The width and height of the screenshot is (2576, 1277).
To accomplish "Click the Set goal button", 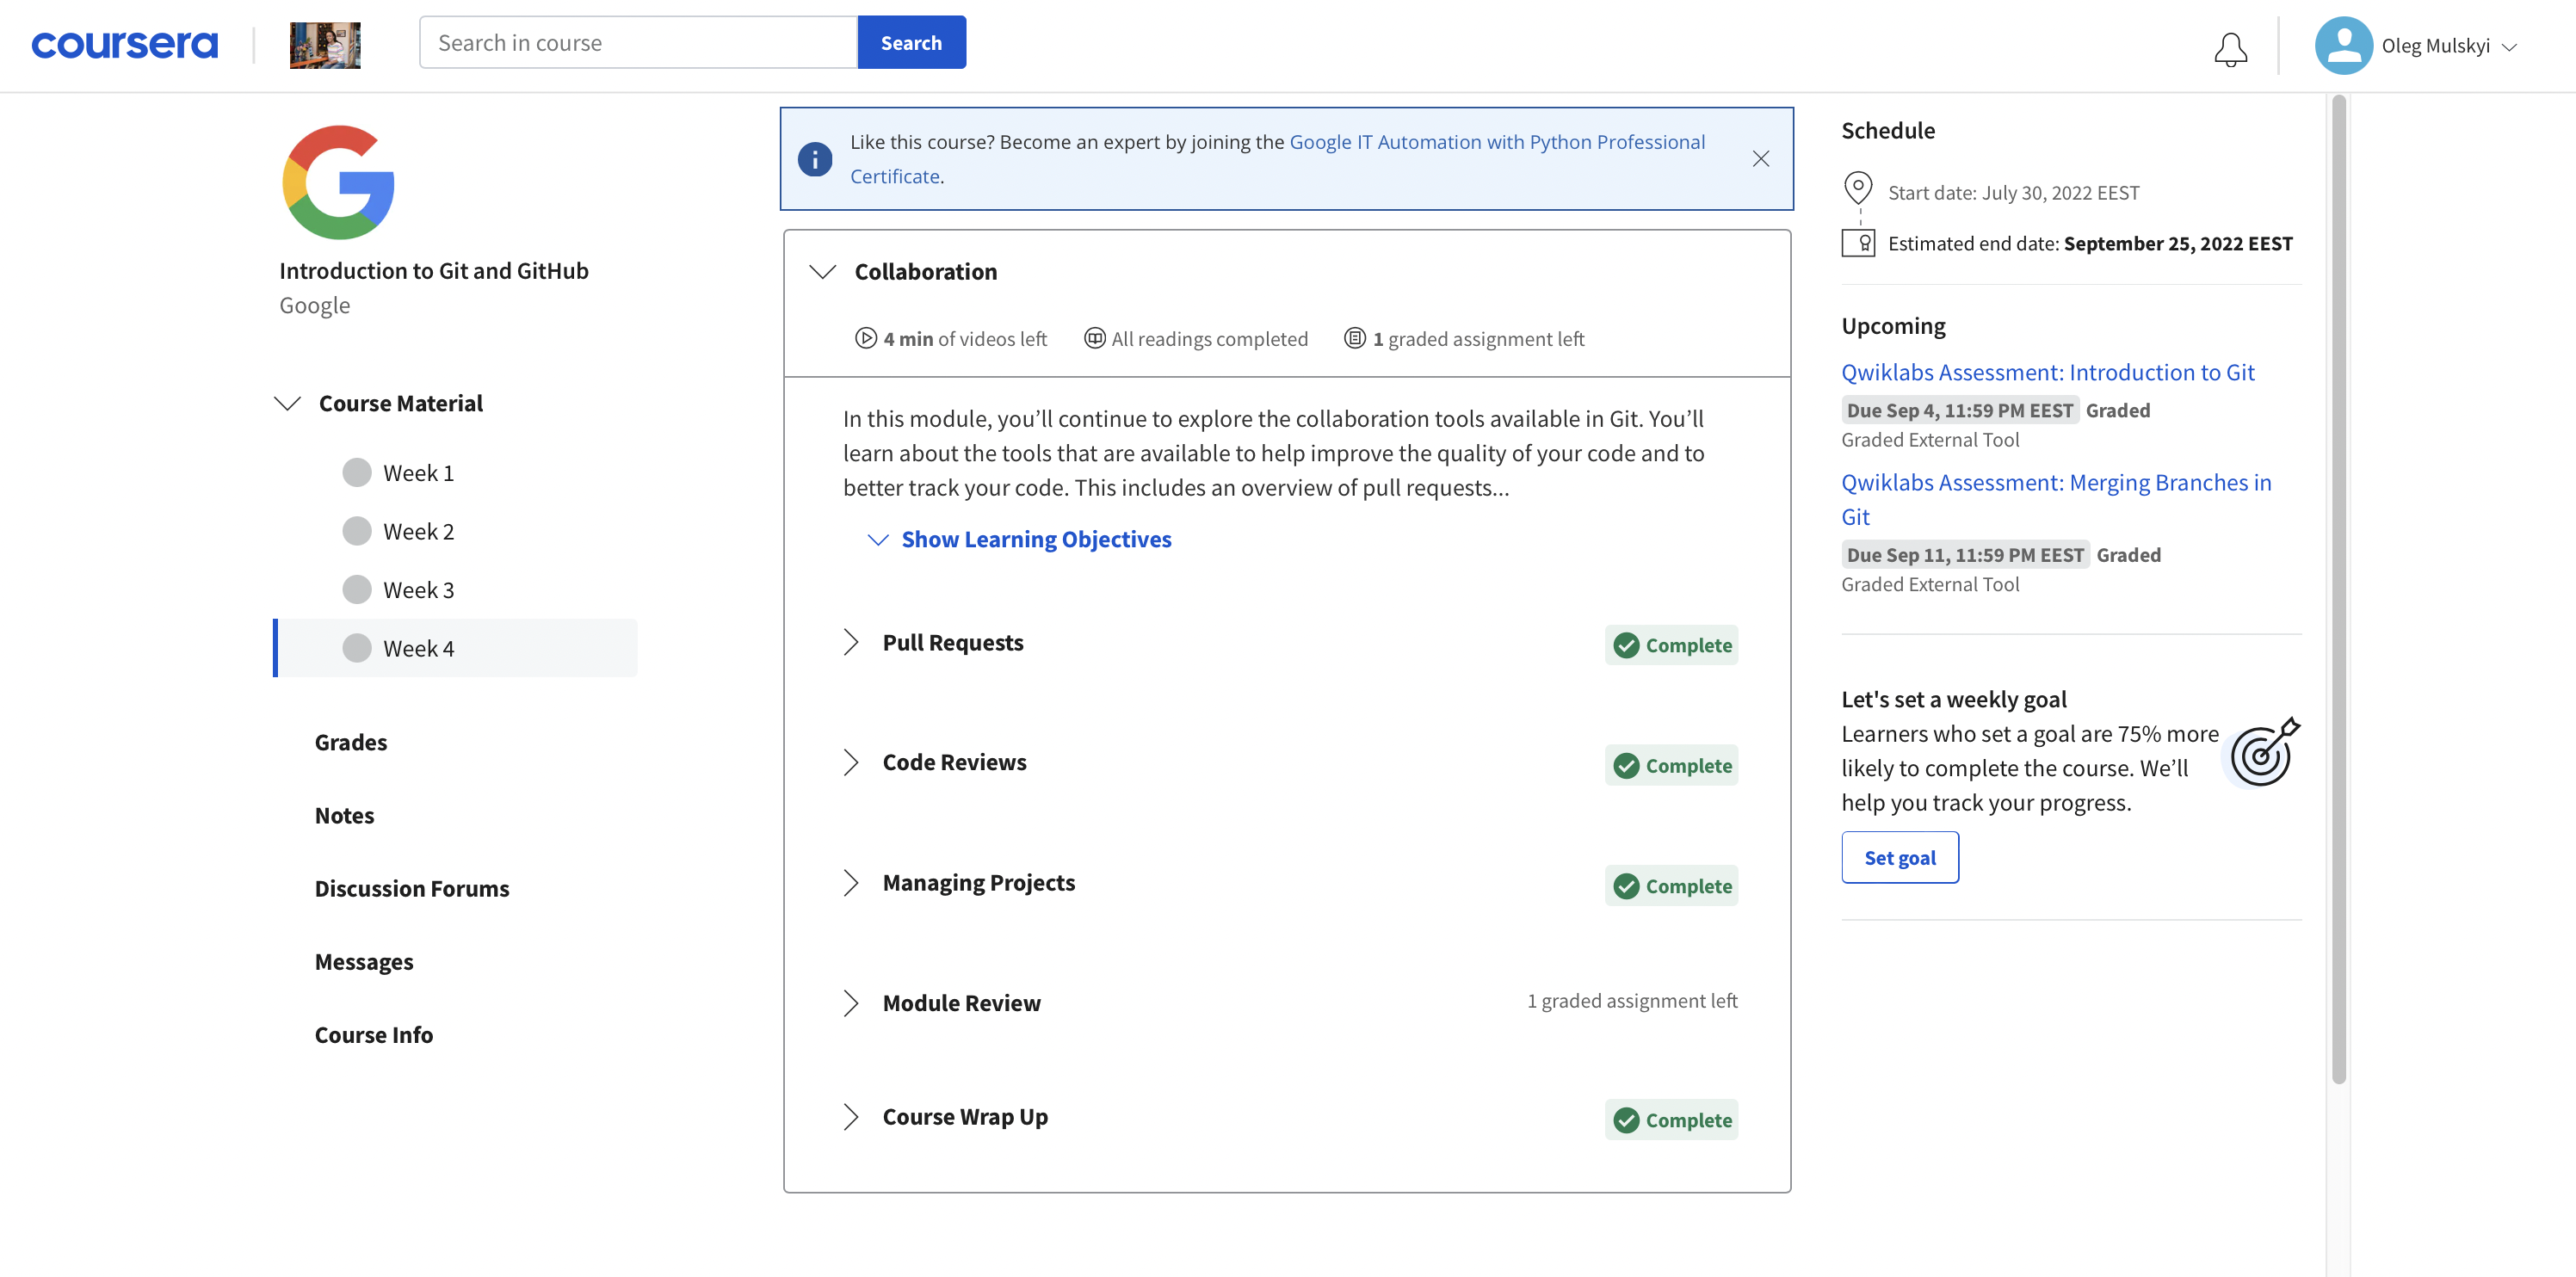I will point(1899,857).
